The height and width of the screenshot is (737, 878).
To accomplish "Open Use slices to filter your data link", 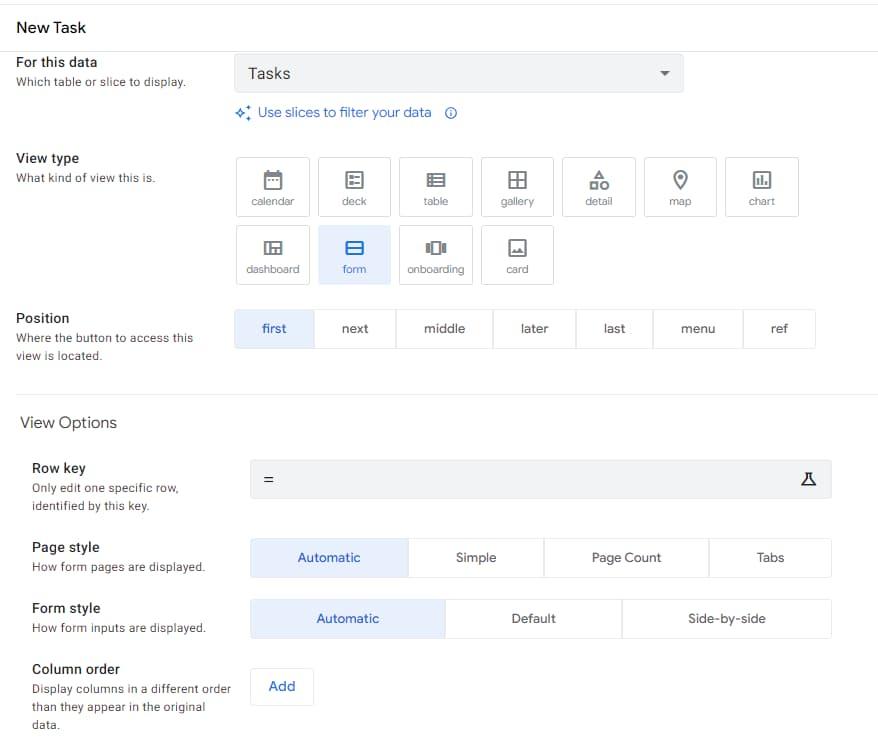I will [x=344, y=113].
